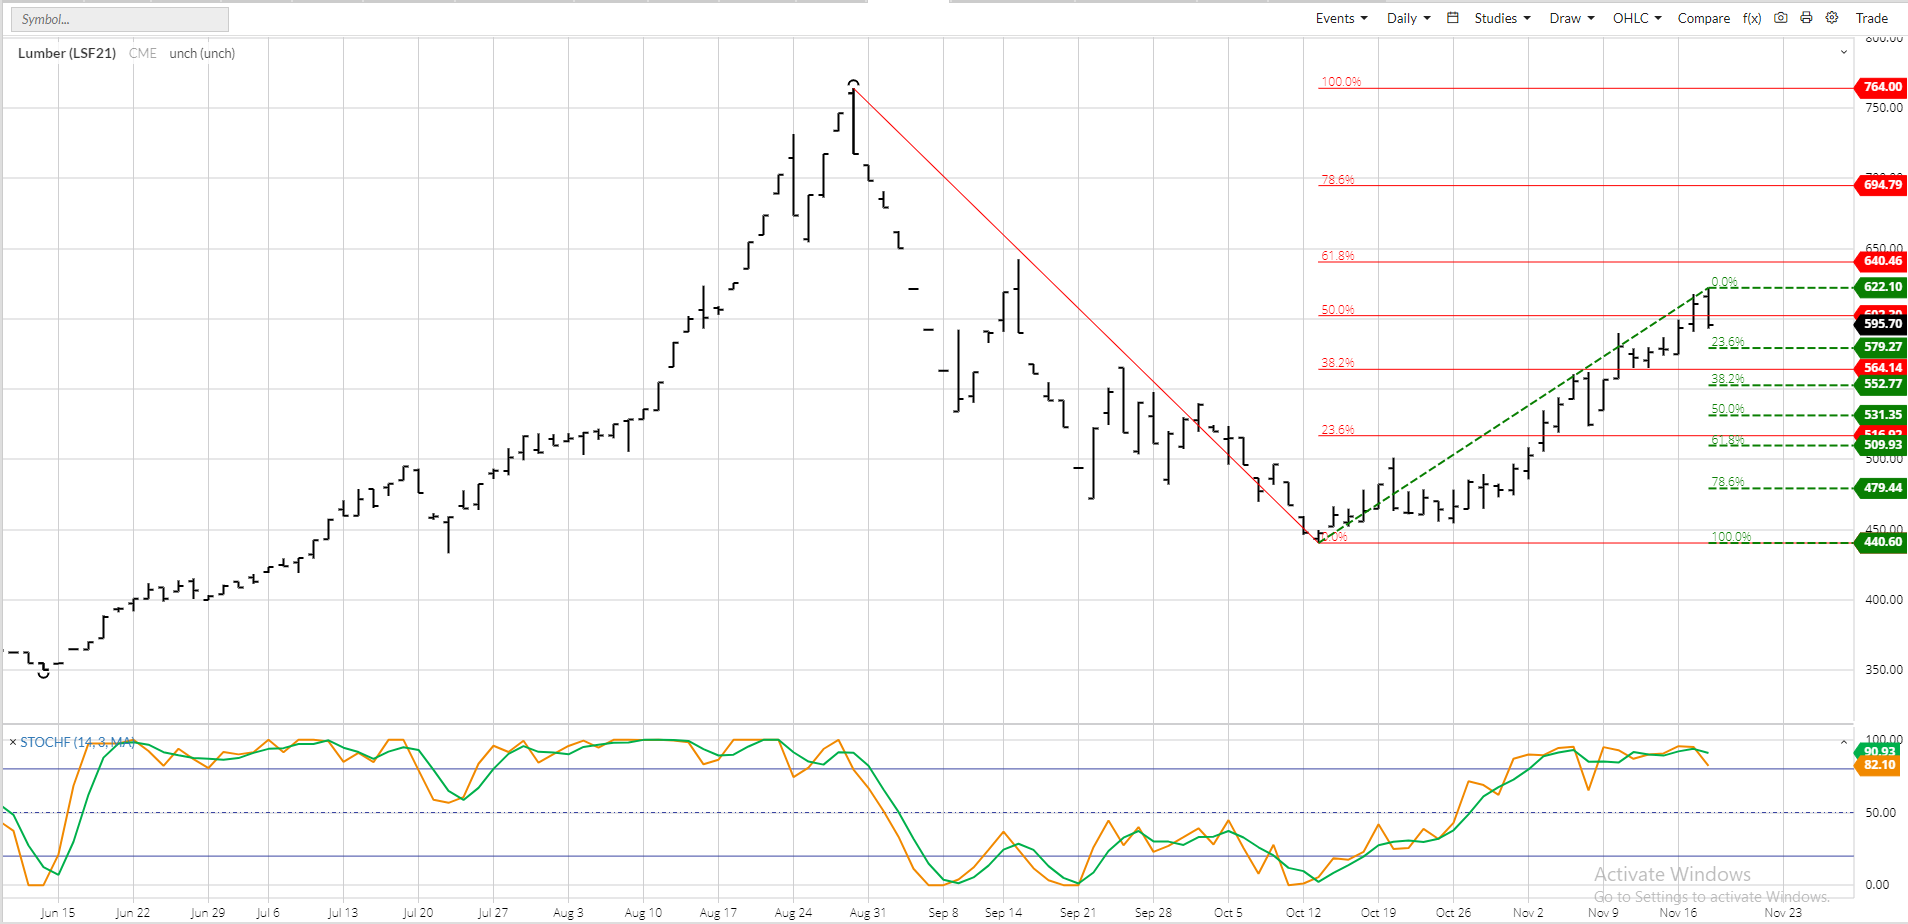Open the f(x) expression tool
The image size is (1908, 924).
point(1752,18)
